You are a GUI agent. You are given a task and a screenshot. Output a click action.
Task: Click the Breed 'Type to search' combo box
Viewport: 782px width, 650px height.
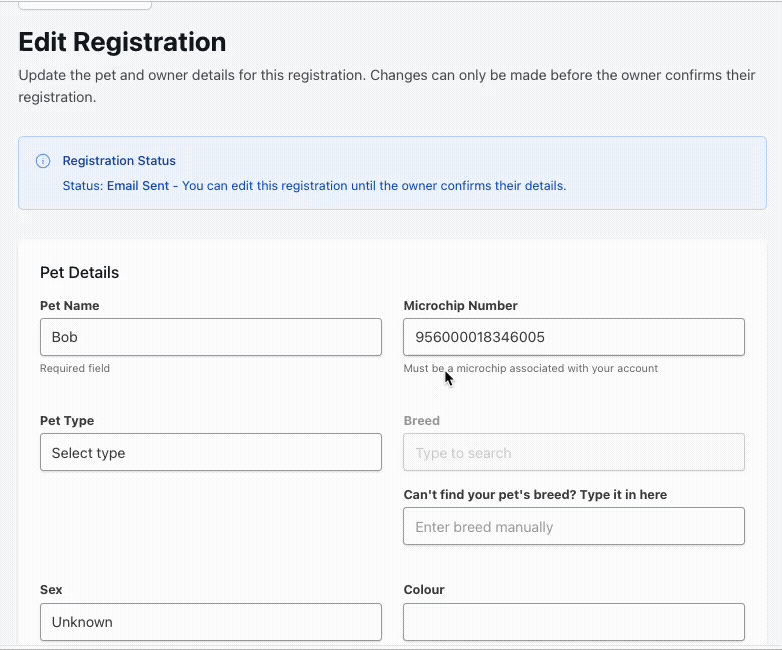(573, 452)
